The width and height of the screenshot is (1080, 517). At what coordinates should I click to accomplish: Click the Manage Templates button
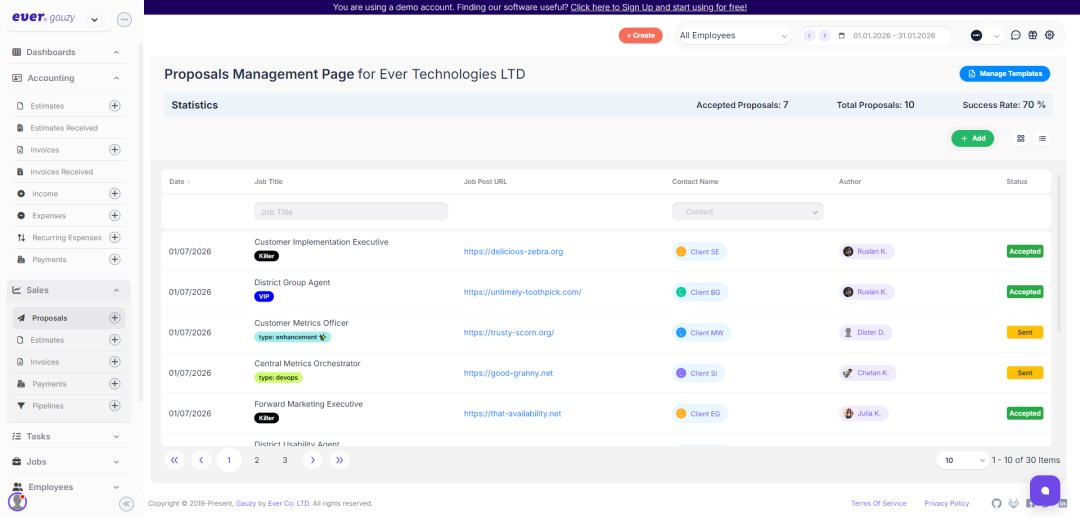coord(1005,73)
